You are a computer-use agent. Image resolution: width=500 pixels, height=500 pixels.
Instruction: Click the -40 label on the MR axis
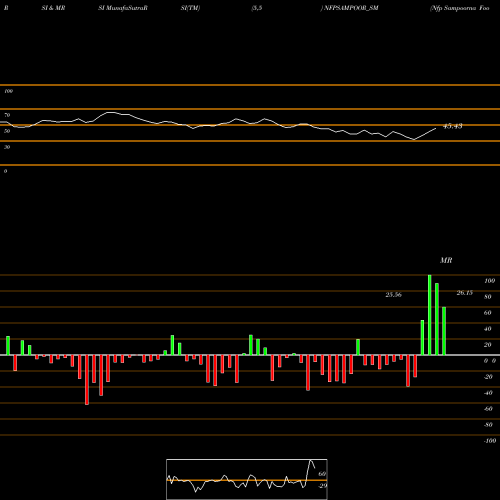(x=488, y=393)
